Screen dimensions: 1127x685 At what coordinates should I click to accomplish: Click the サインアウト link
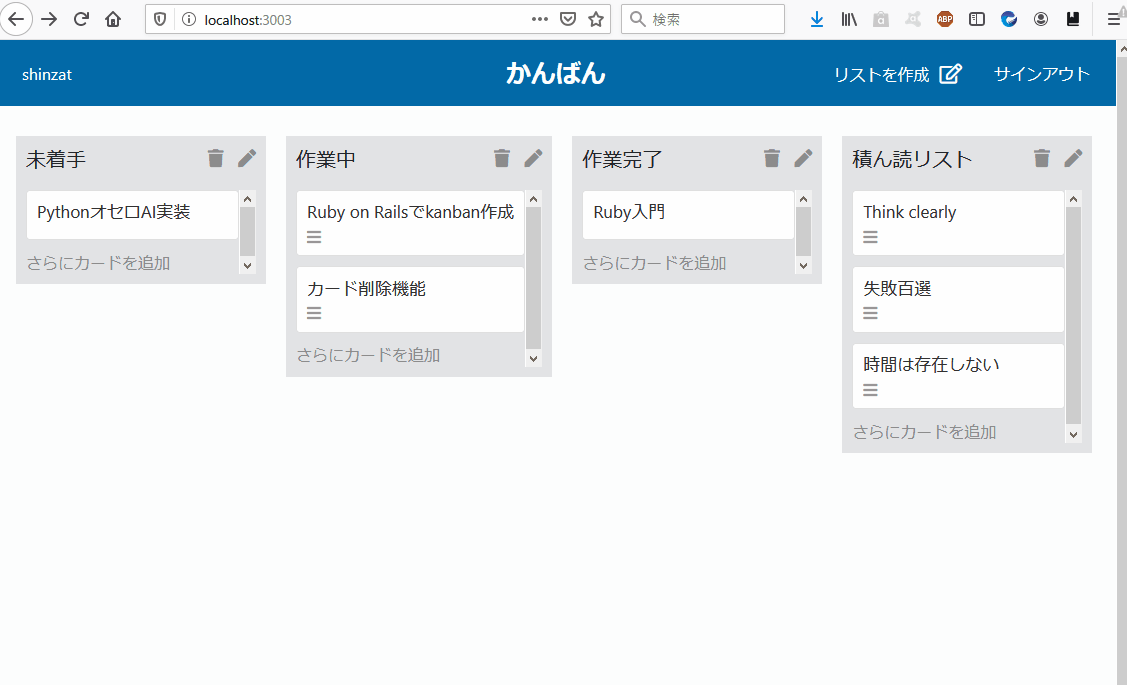point(1041,73)
